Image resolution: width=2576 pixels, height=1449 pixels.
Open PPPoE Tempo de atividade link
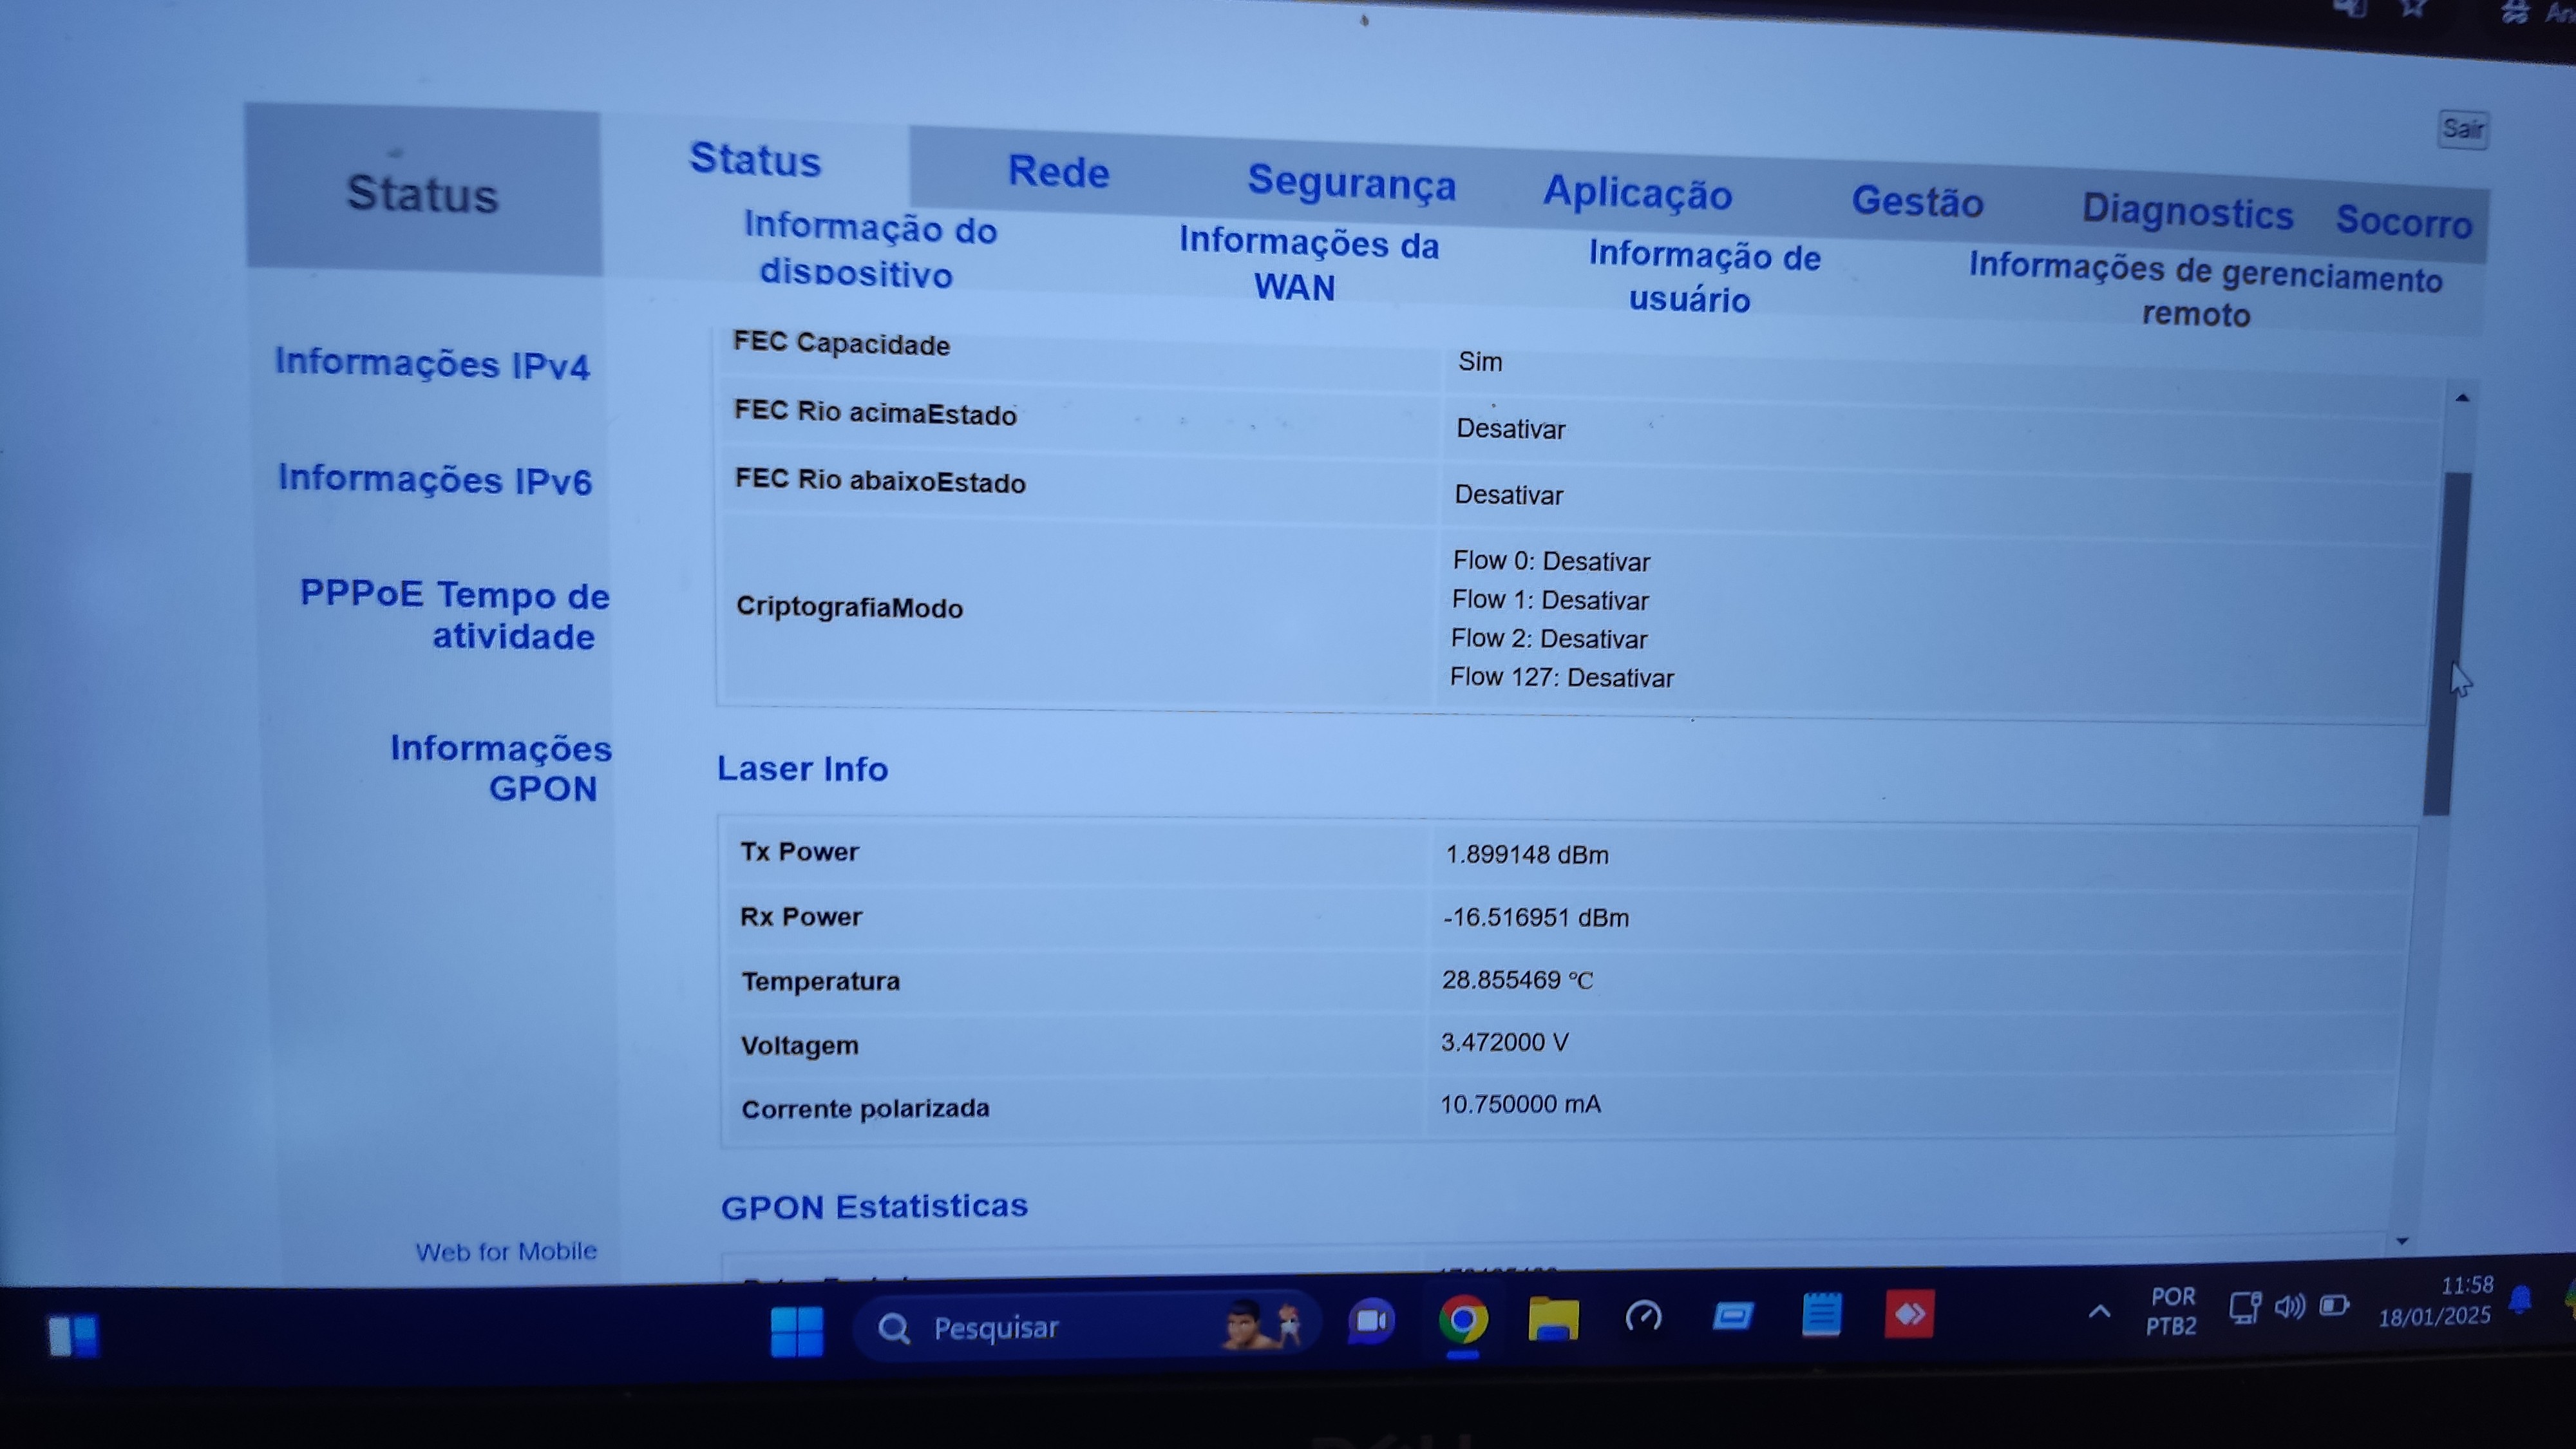(456, 615)
